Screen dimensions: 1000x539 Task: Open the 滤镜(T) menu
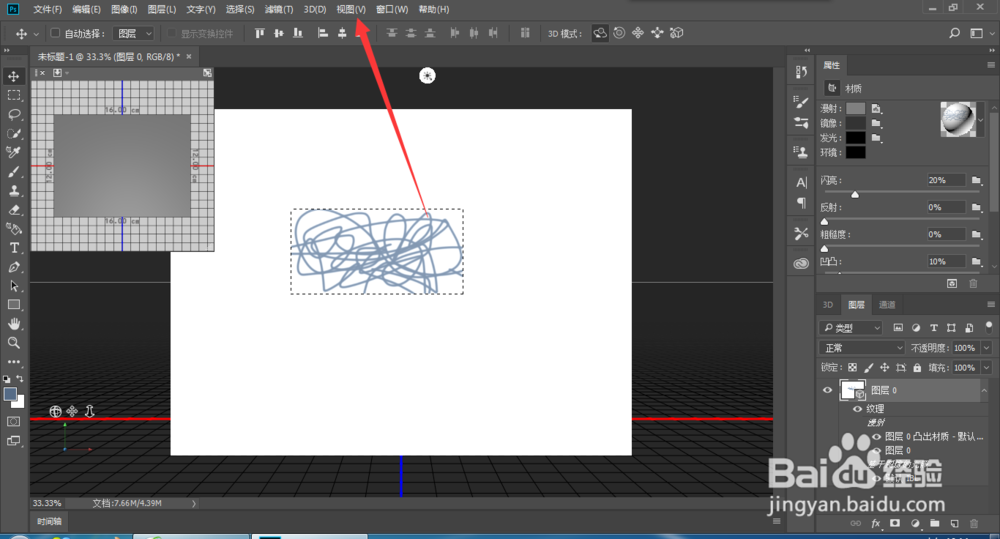[279, 9]
